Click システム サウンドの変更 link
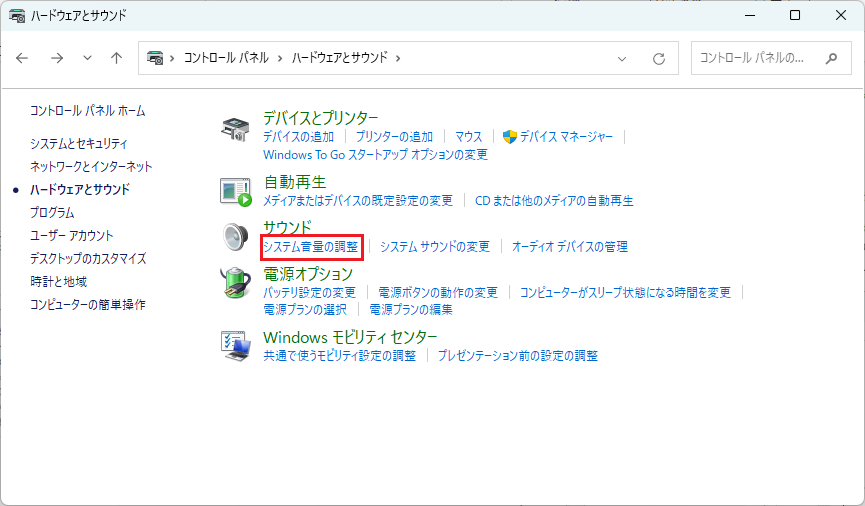The image size is (865, 506). (435, 247)
